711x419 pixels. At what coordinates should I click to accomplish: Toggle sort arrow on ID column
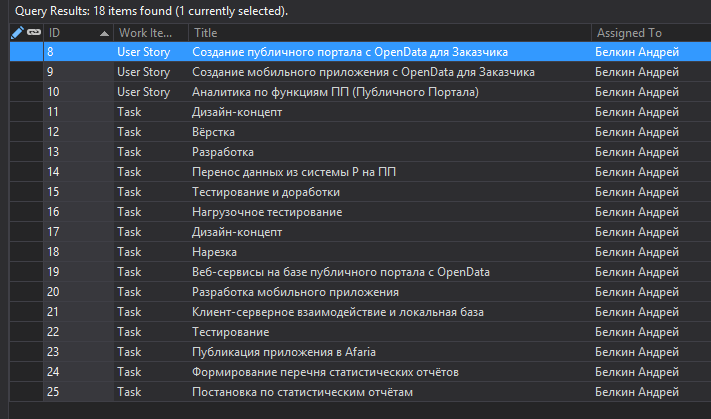click(x=104, y=34)
